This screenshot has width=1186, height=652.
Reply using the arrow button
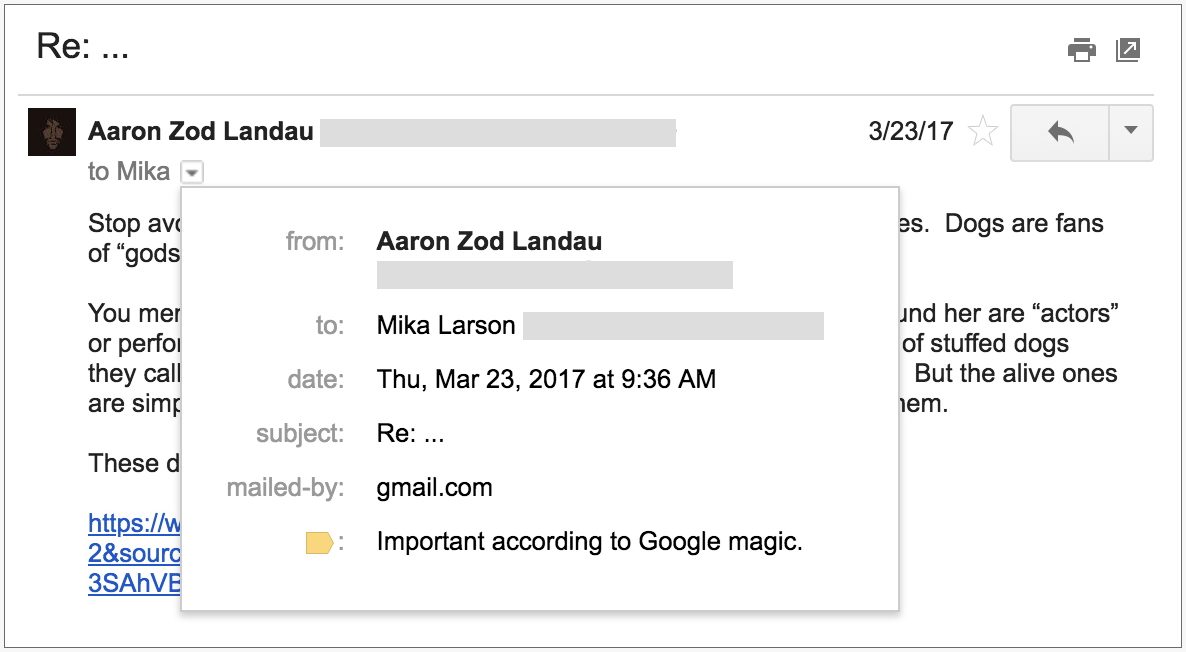1060,133
